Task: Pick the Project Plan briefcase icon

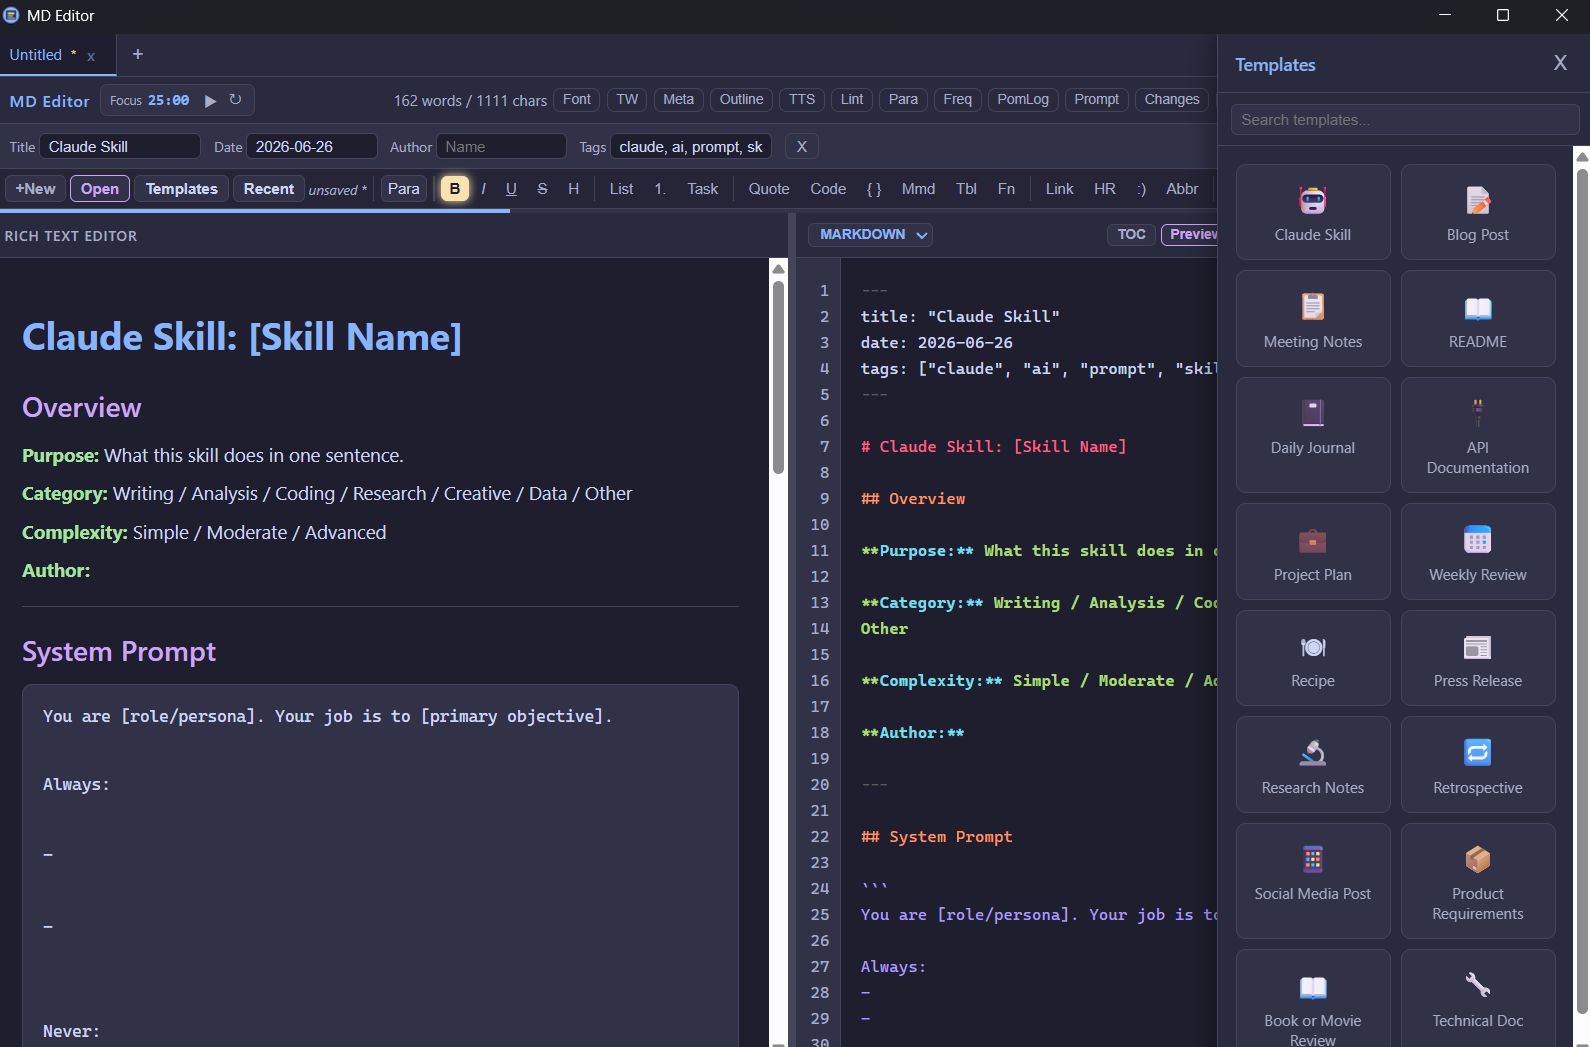Action: point(1312,540)
